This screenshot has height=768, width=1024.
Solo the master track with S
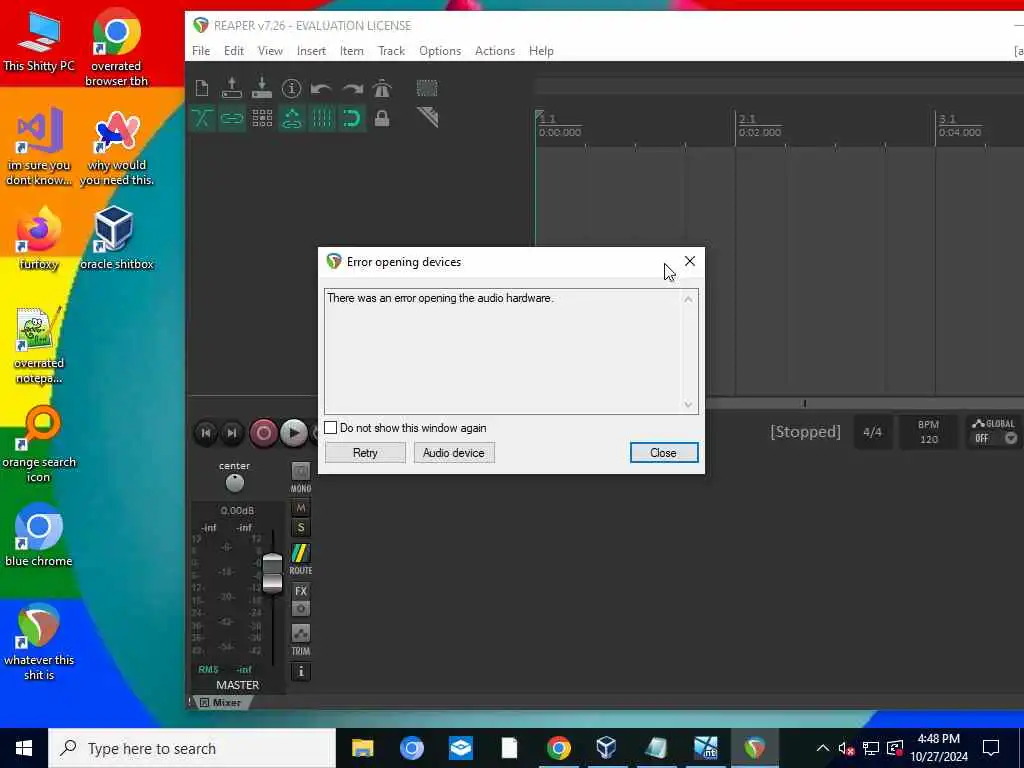(x=300, y=527)
